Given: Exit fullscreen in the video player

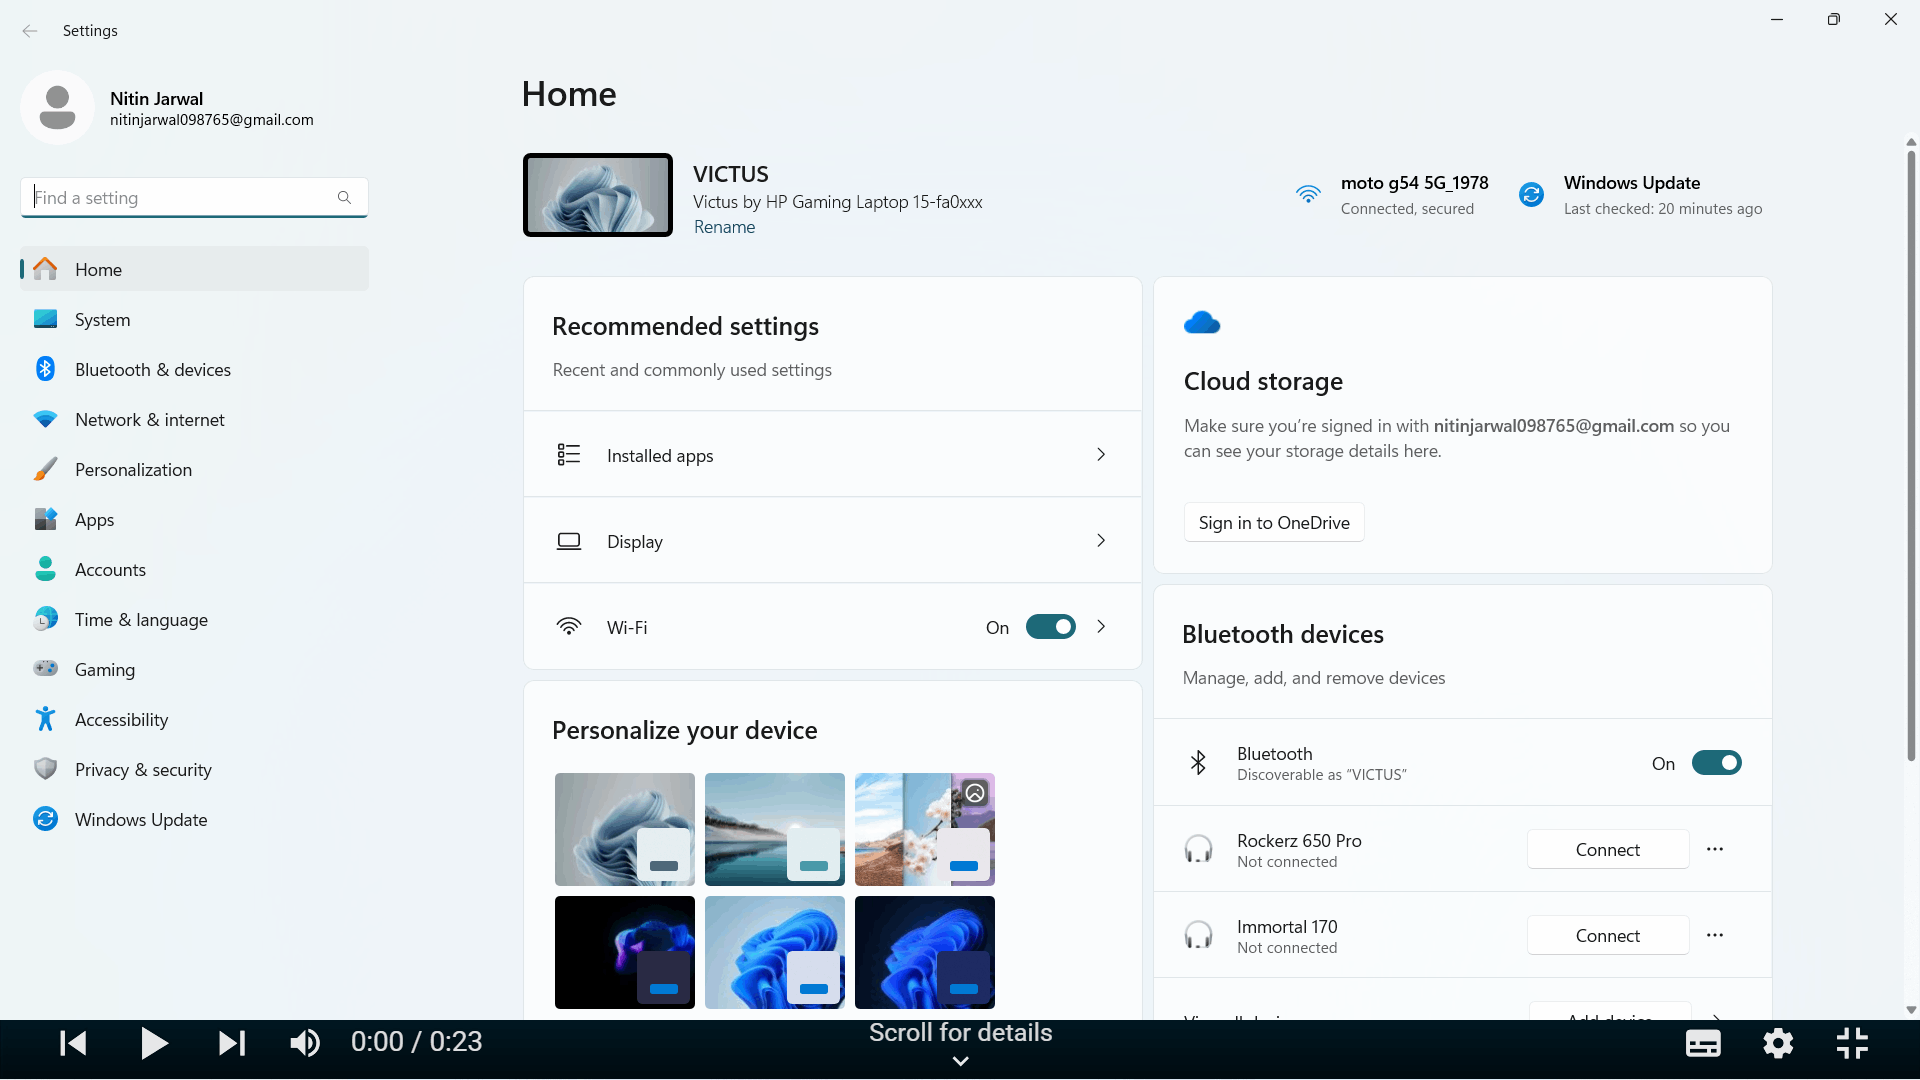Looking at the screenshot, I should (1852, 1044).
